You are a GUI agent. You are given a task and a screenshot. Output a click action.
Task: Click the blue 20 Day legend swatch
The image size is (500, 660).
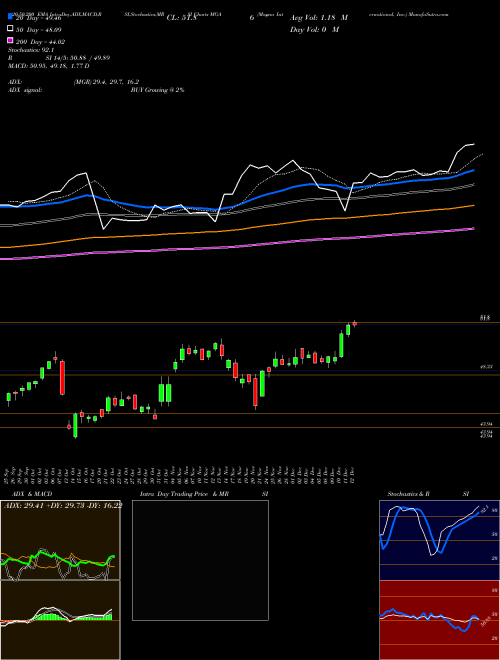(x=10, y=17)
